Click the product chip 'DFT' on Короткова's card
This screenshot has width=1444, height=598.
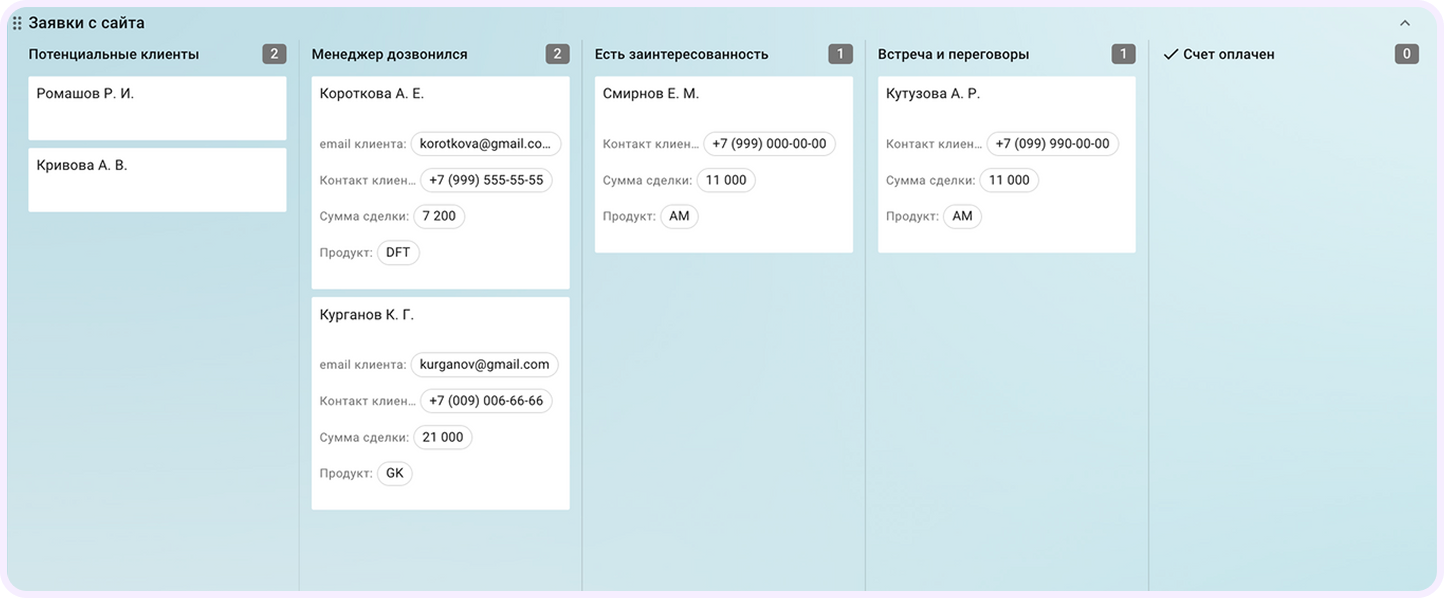point(397,252)
